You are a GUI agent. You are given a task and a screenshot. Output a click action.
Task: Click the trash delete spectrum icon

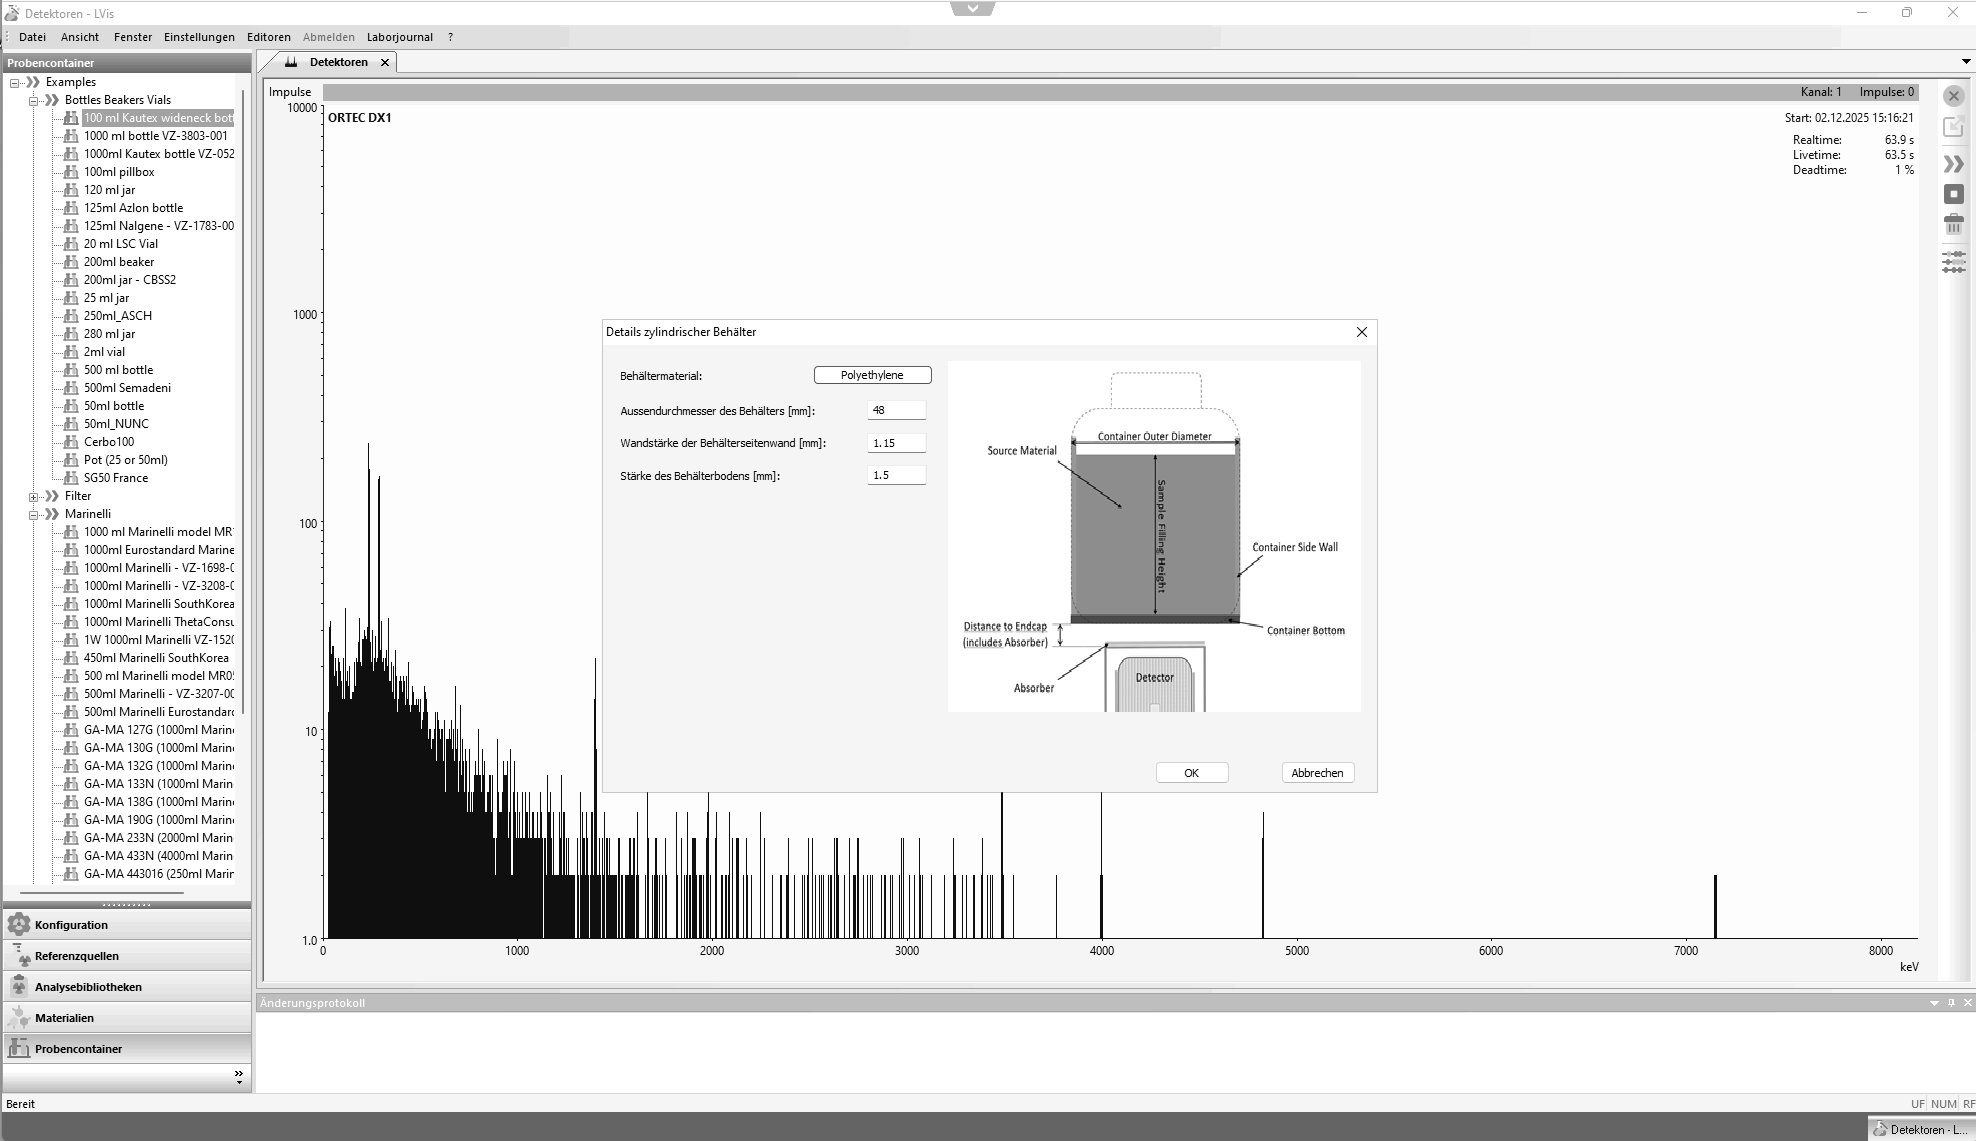[1953, 225]
